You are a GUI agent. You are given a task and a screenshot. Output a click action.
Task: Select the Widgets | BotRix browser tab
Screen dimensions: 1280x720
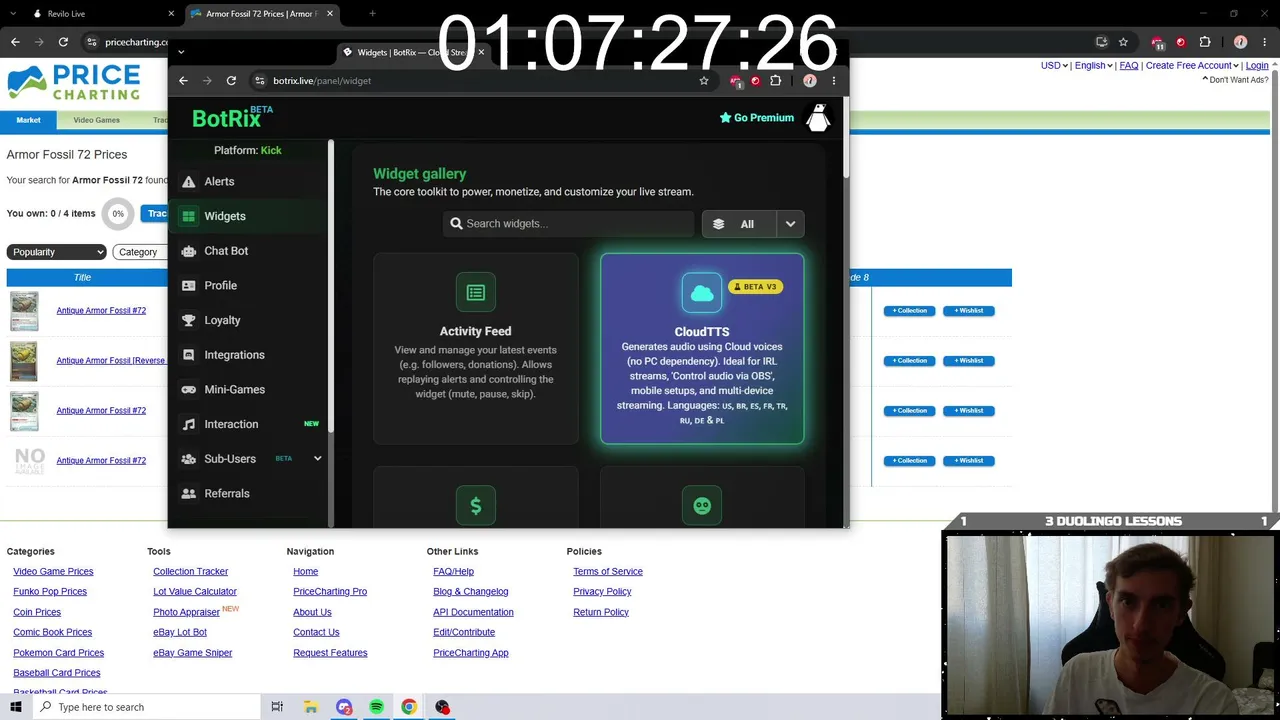(412, 52)
